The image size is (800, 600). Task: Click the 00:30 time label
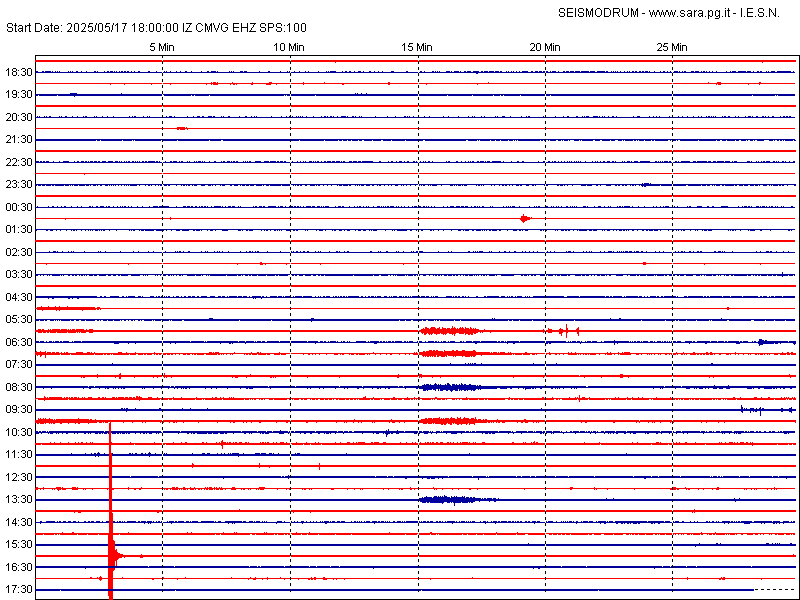19,207
